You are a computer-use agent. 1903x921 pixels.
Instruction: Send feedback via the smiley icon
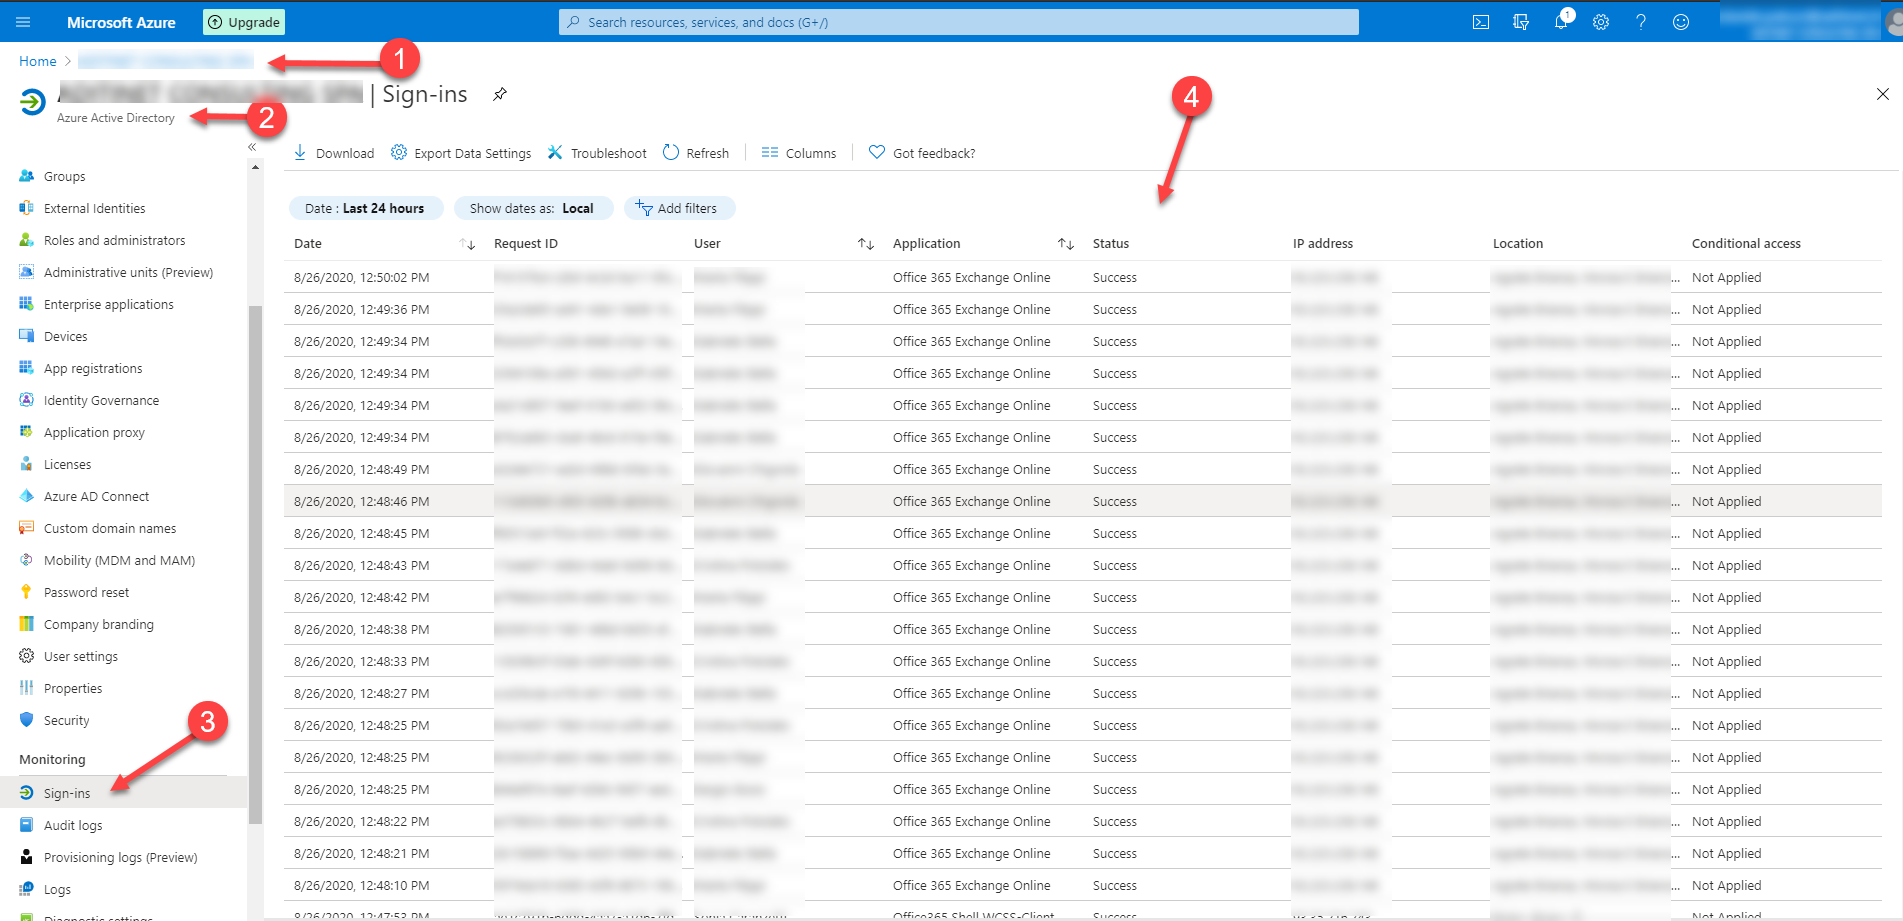pyautogui.click(x=1681, y=21)
